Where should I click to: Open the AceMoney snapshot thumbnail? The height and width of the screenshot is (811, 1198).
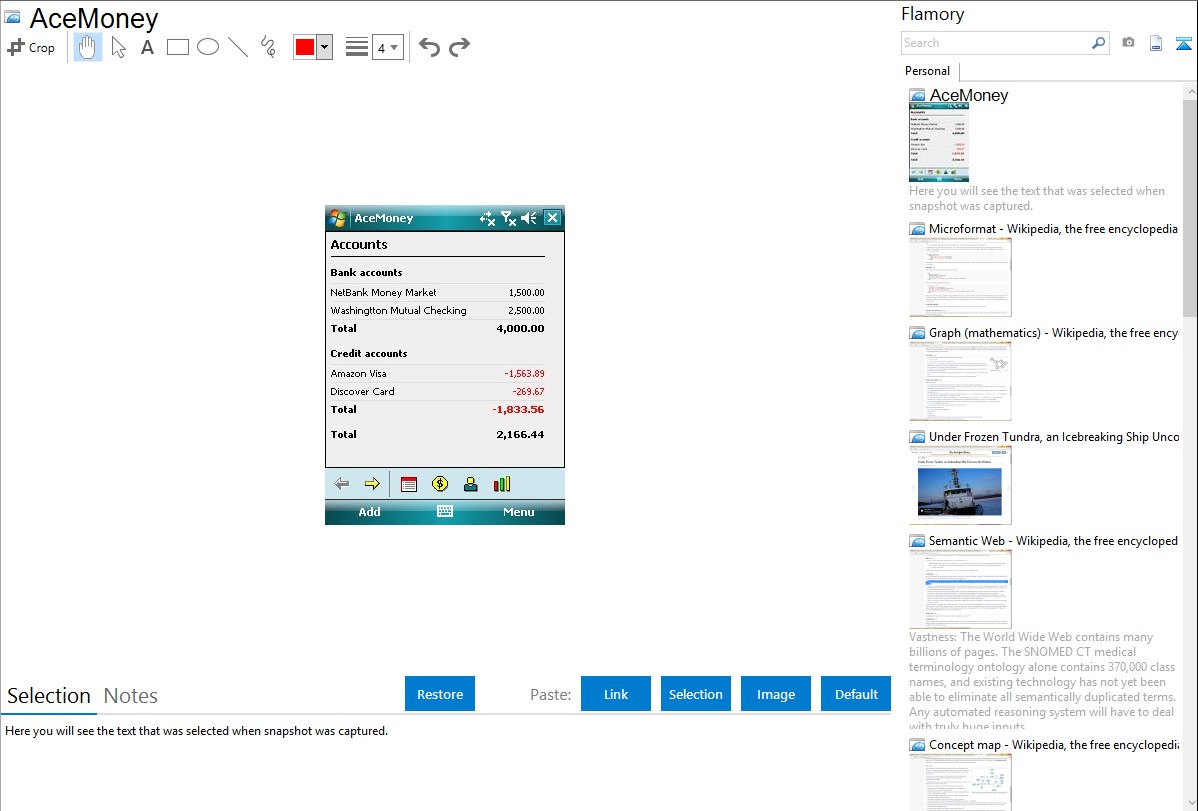939,143
